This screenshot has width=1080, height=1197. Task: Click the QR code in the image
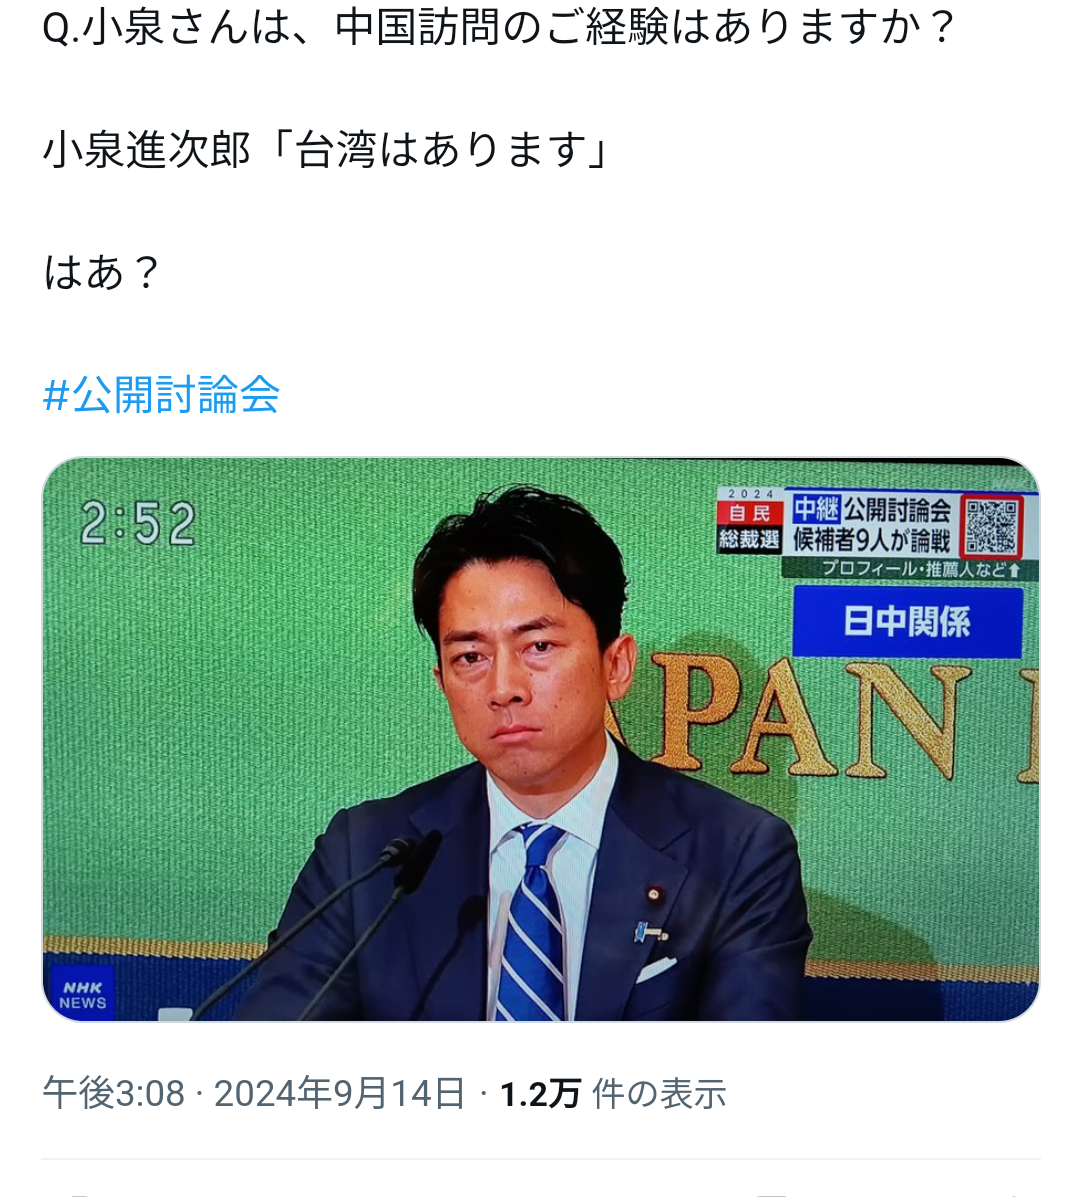coord(991,525)
